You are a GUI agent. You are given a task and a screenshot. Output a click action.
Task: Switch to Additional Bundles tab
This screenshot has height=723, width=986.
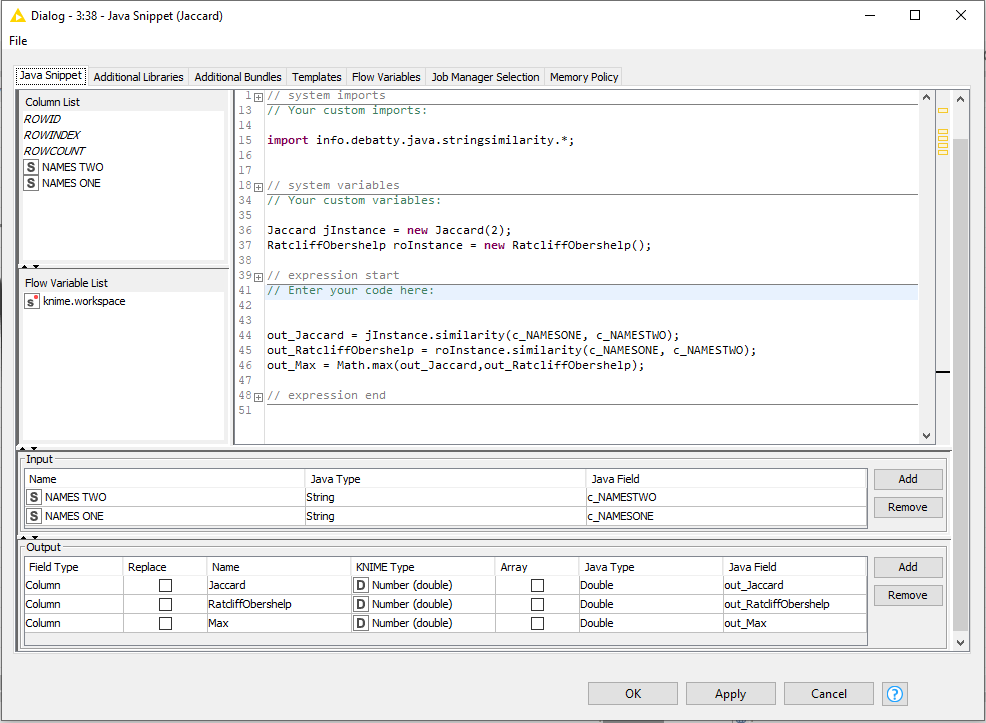coord(238,77)
